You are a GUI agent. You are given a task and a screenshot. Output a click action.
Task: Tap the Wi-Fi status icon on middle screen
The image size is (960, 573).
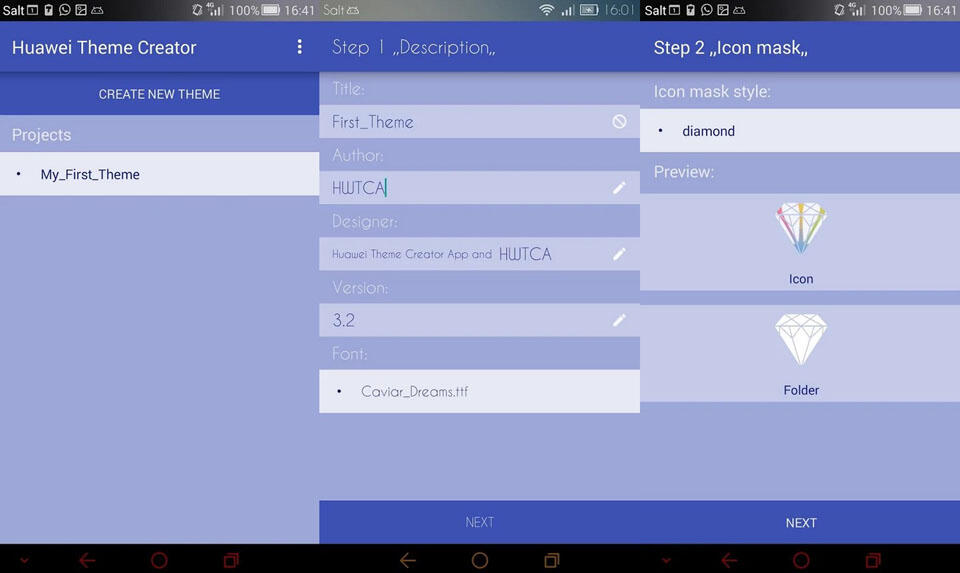546,10
